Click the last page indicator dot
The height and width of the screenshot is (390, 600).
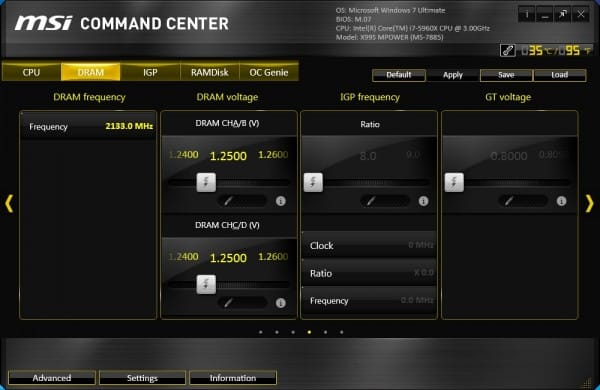(x=341, y=332)
